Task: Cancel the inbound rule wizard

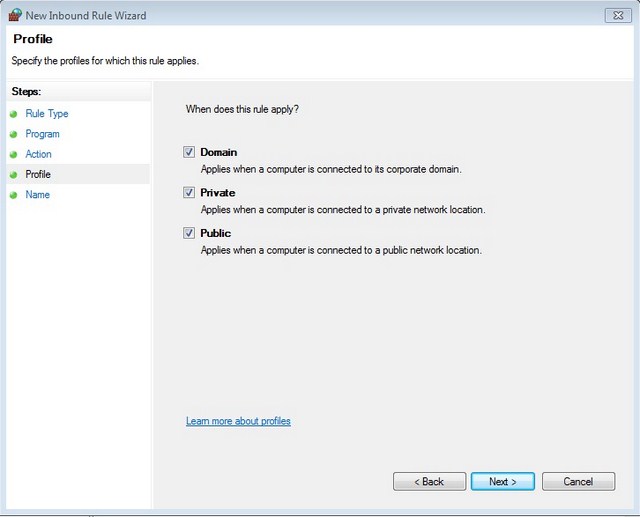Action: click(578, 481)
